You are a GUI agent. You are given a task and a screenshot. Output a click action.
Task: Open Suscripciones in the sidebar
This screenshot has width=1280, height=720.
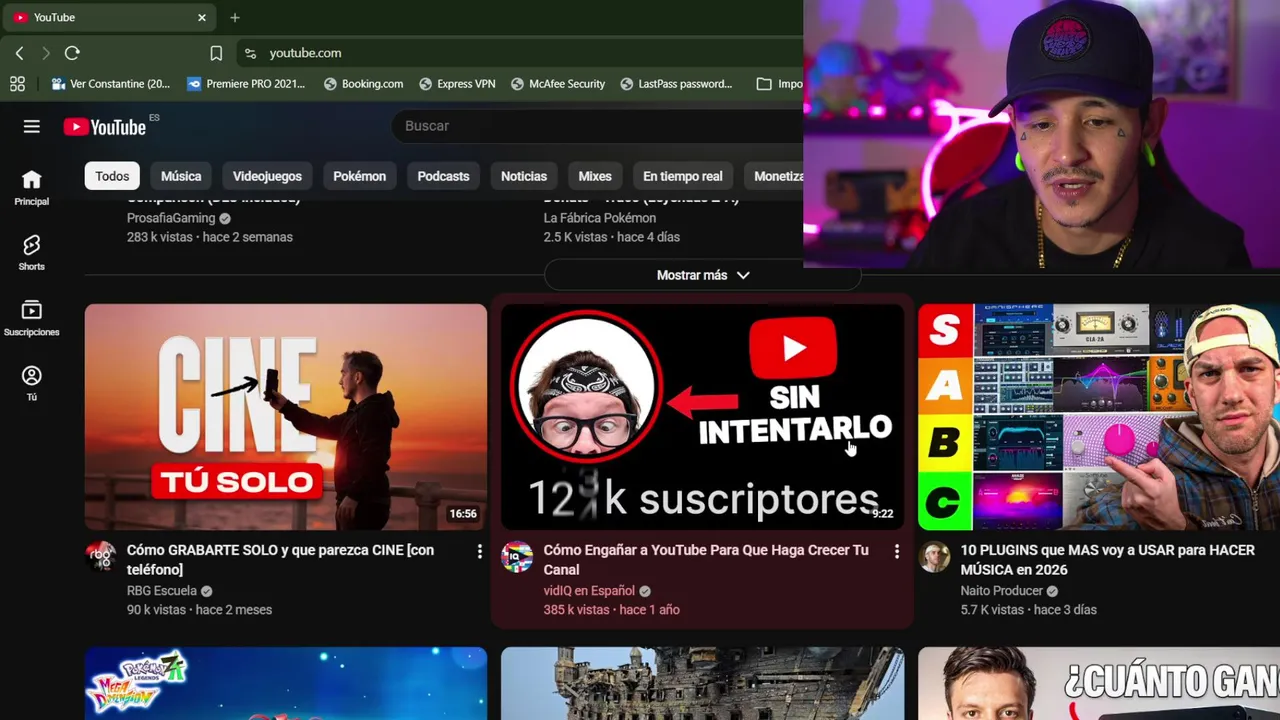pyautogui.click(x=31, y=318)
